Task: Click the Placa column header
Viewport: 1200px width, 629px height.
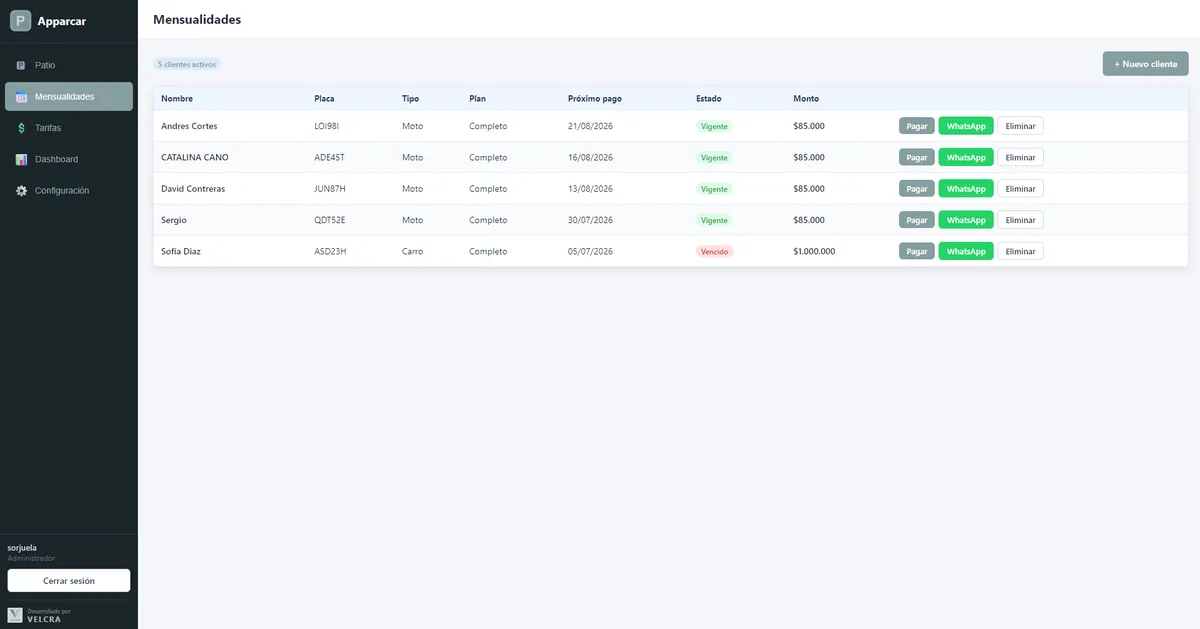Action: point(324,99)
